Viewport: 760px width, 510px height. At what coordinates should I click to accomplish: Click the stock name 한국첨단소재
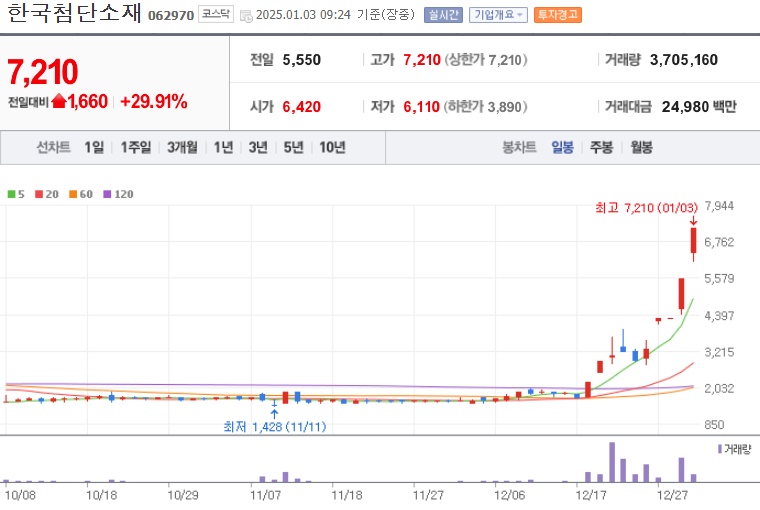tap(74, 13)
